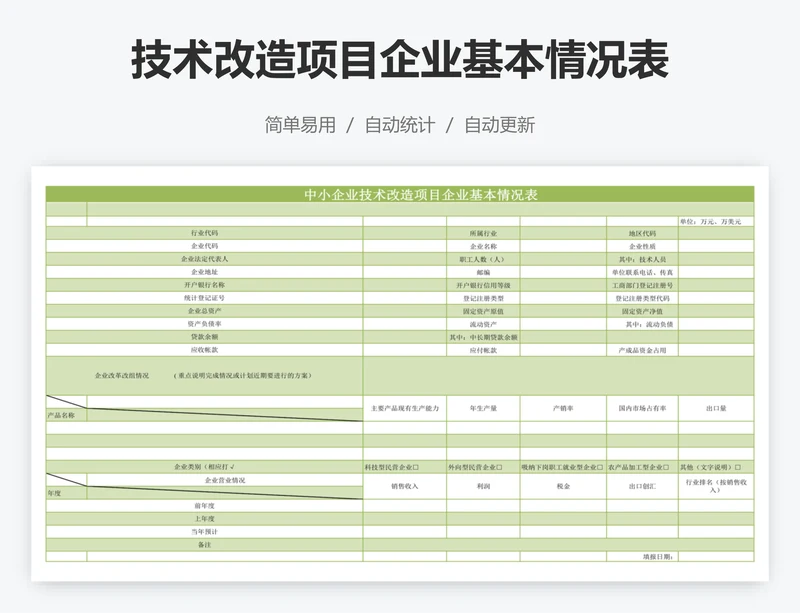This screenshot has width=800, height=613.
Task: Click the 其中：流动负债 cell
Action: coord(642,324)
